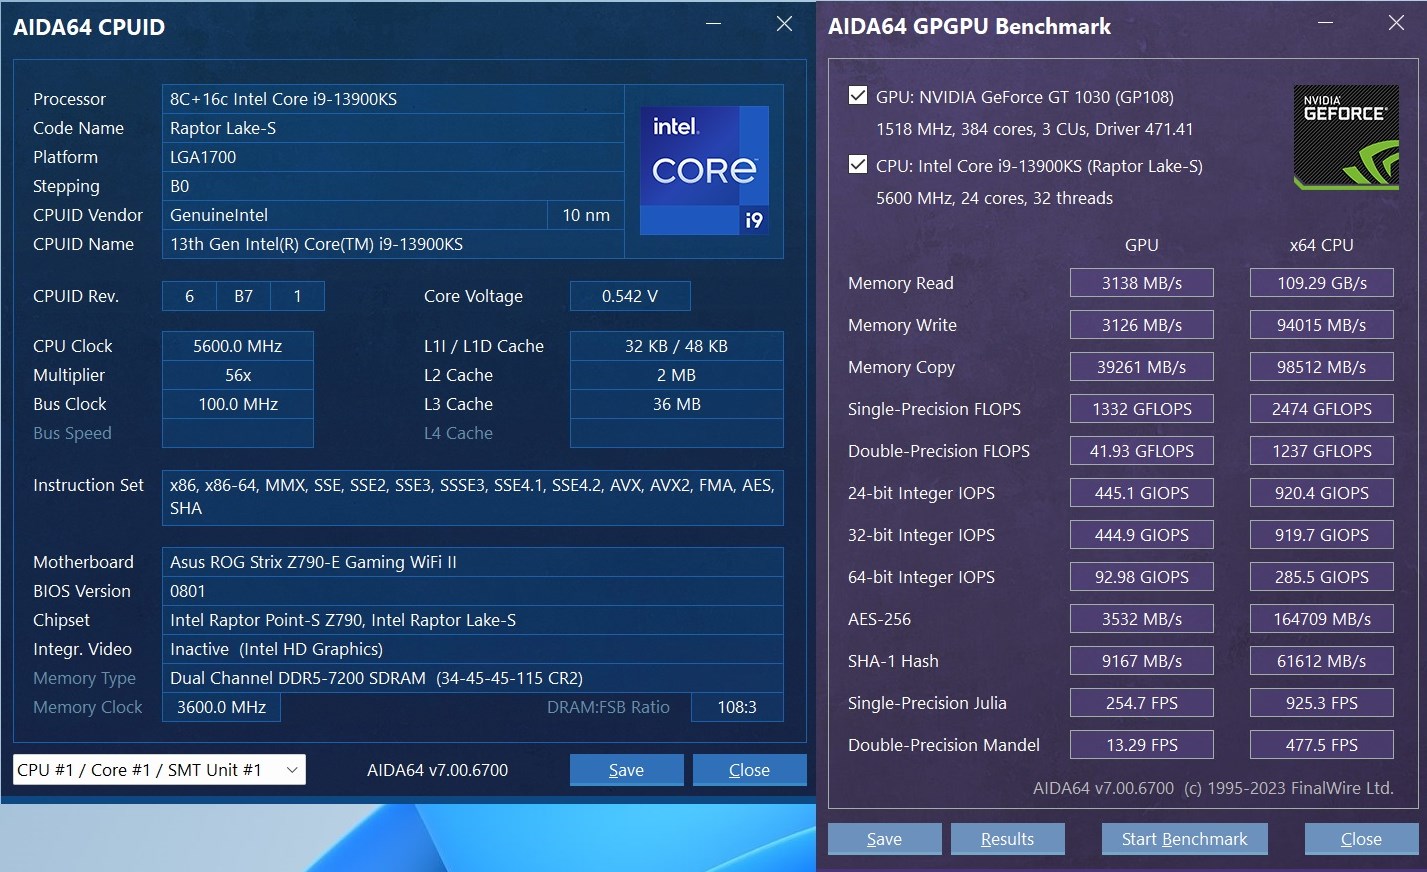Click the CPU Memory Copy result 98512 MB/s
This screenshot has height=872, width=1427.
1322,367
